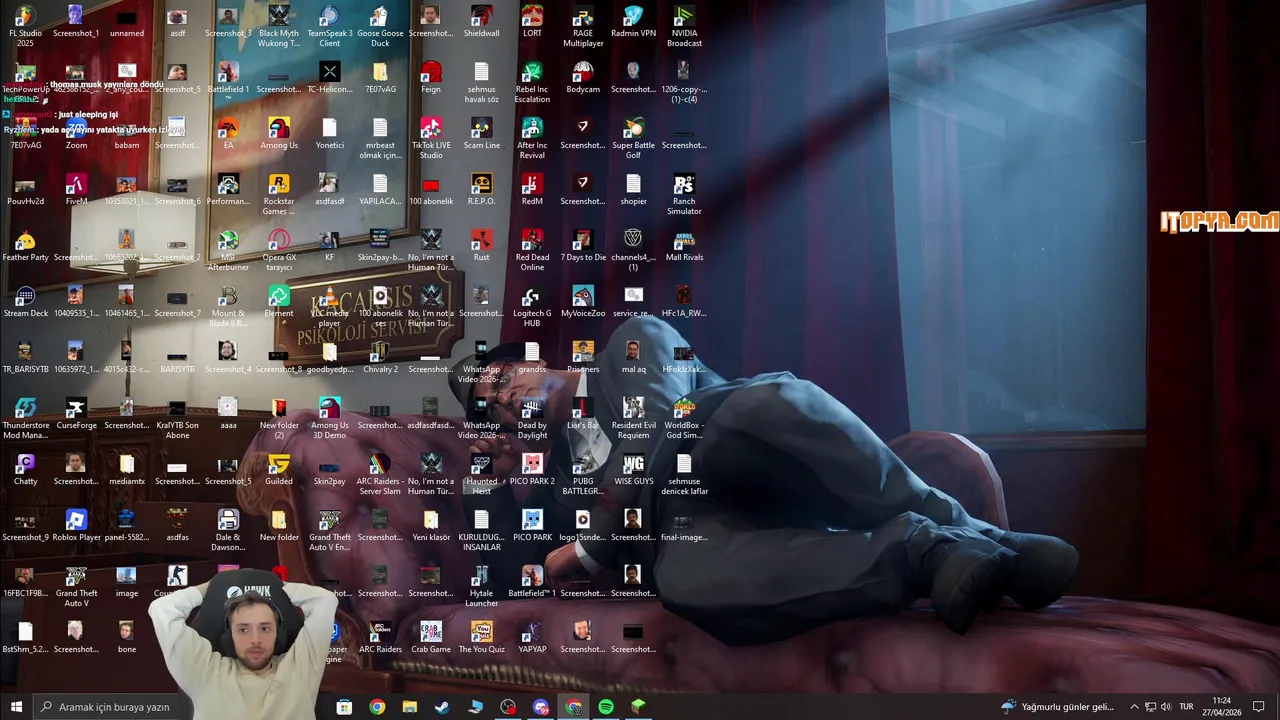Screen dimensions: 1280x720
Task: Open the Windows Start menu
Action: pos(16,707)
